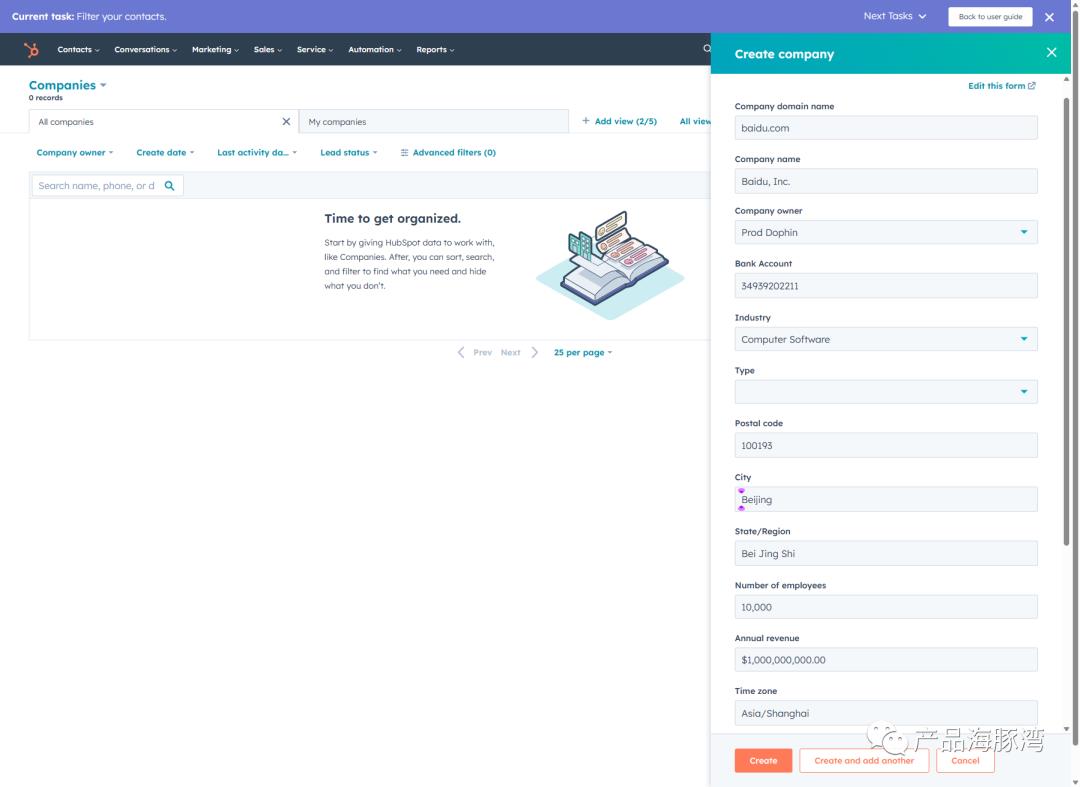Open the Advanced filters panel
1080x787 pixels.
pos(448,153)
